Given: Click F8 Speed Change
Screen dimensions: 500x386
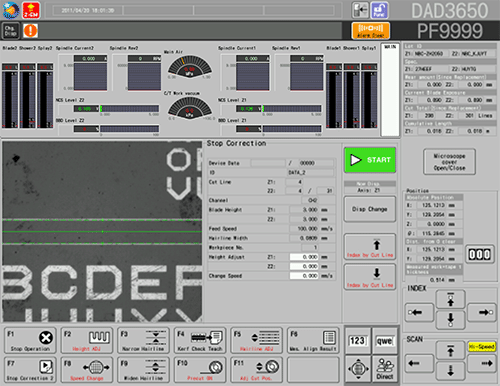Looking at the screenshot, I should [87, 370].
